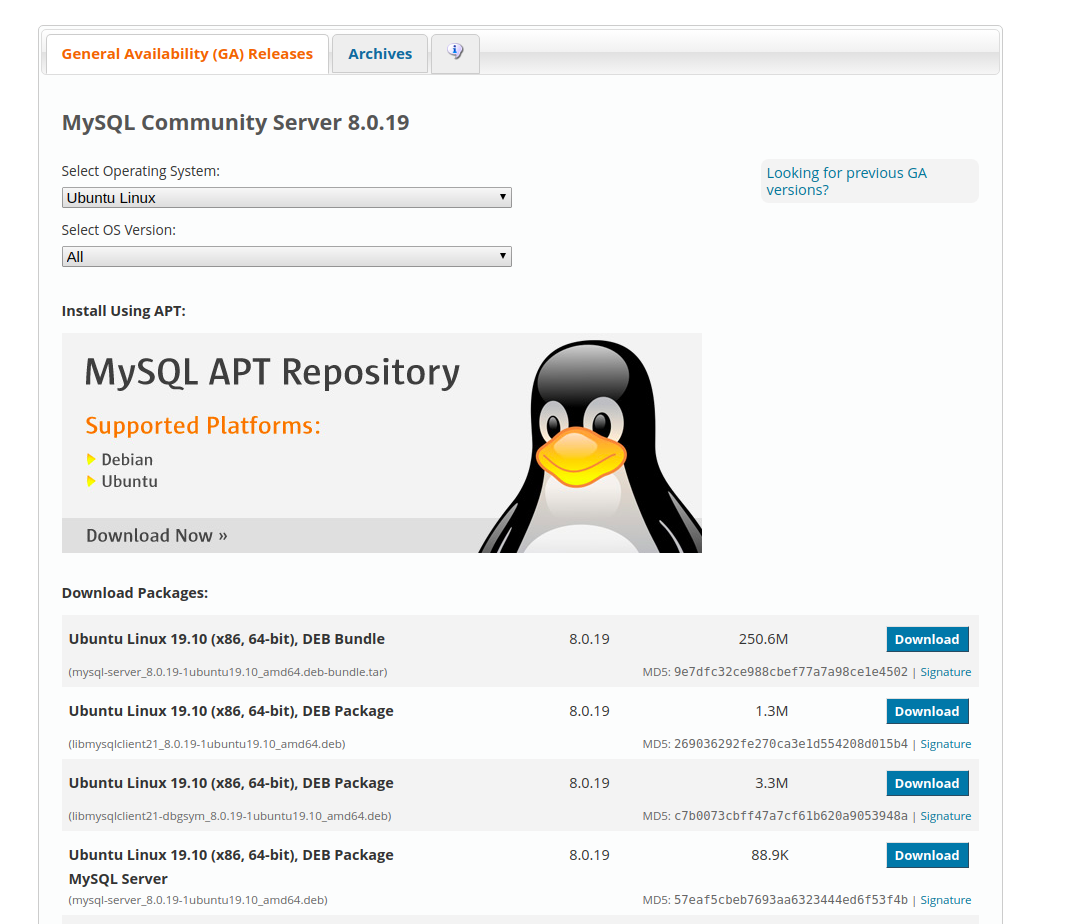The image size is (1074, 924).
Task: Download the libmysqlclient21-dbgsym DEB package
Action: pyautogui.click(x=927, y=782)
